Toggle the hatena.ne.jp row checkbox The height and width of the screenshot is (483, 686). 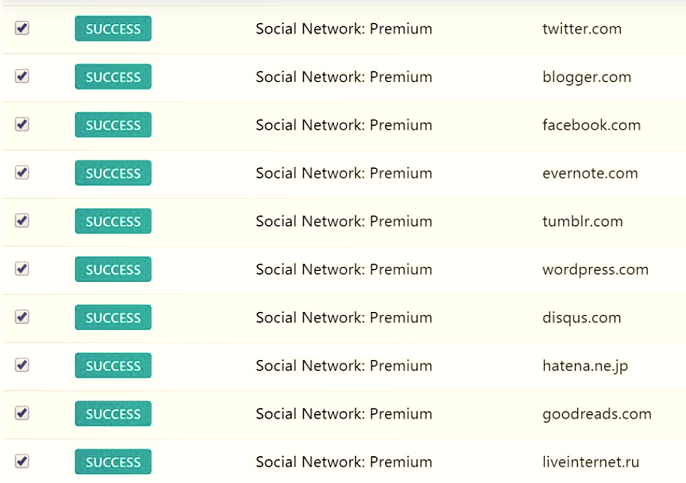click(22, 365)
